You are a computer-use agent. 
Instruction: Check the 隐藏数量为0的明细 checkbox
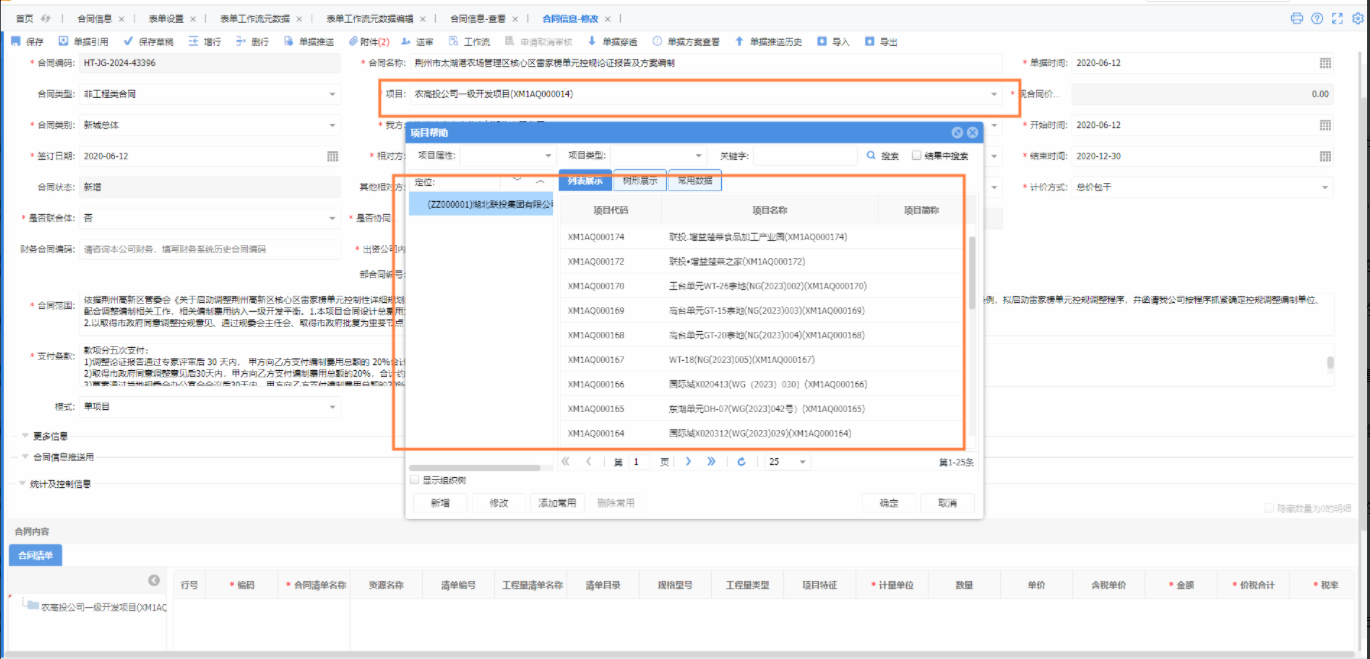[1270, 508]
